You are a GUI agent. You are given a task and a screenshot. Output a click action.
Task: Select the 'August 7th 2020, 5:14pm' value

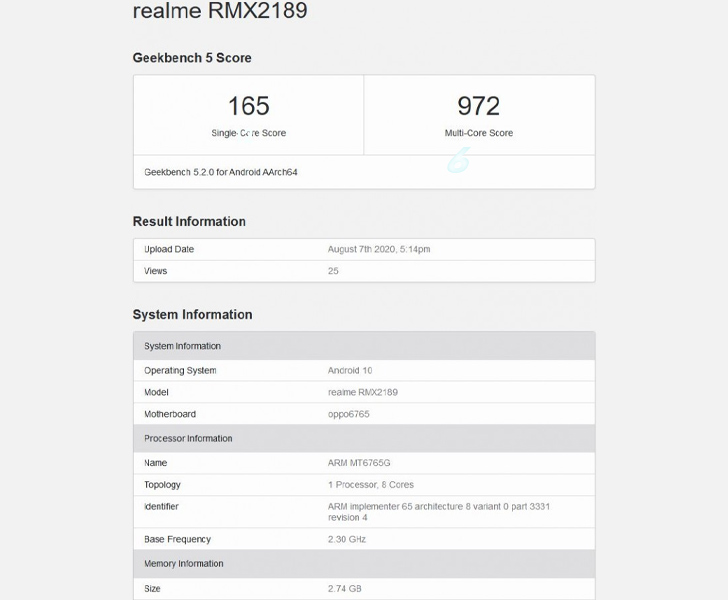(x=379, y=249)
